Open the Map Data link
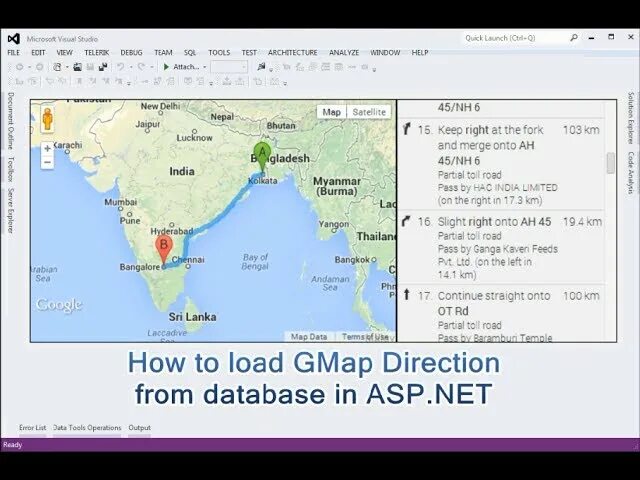 click(x=309, y=337)
